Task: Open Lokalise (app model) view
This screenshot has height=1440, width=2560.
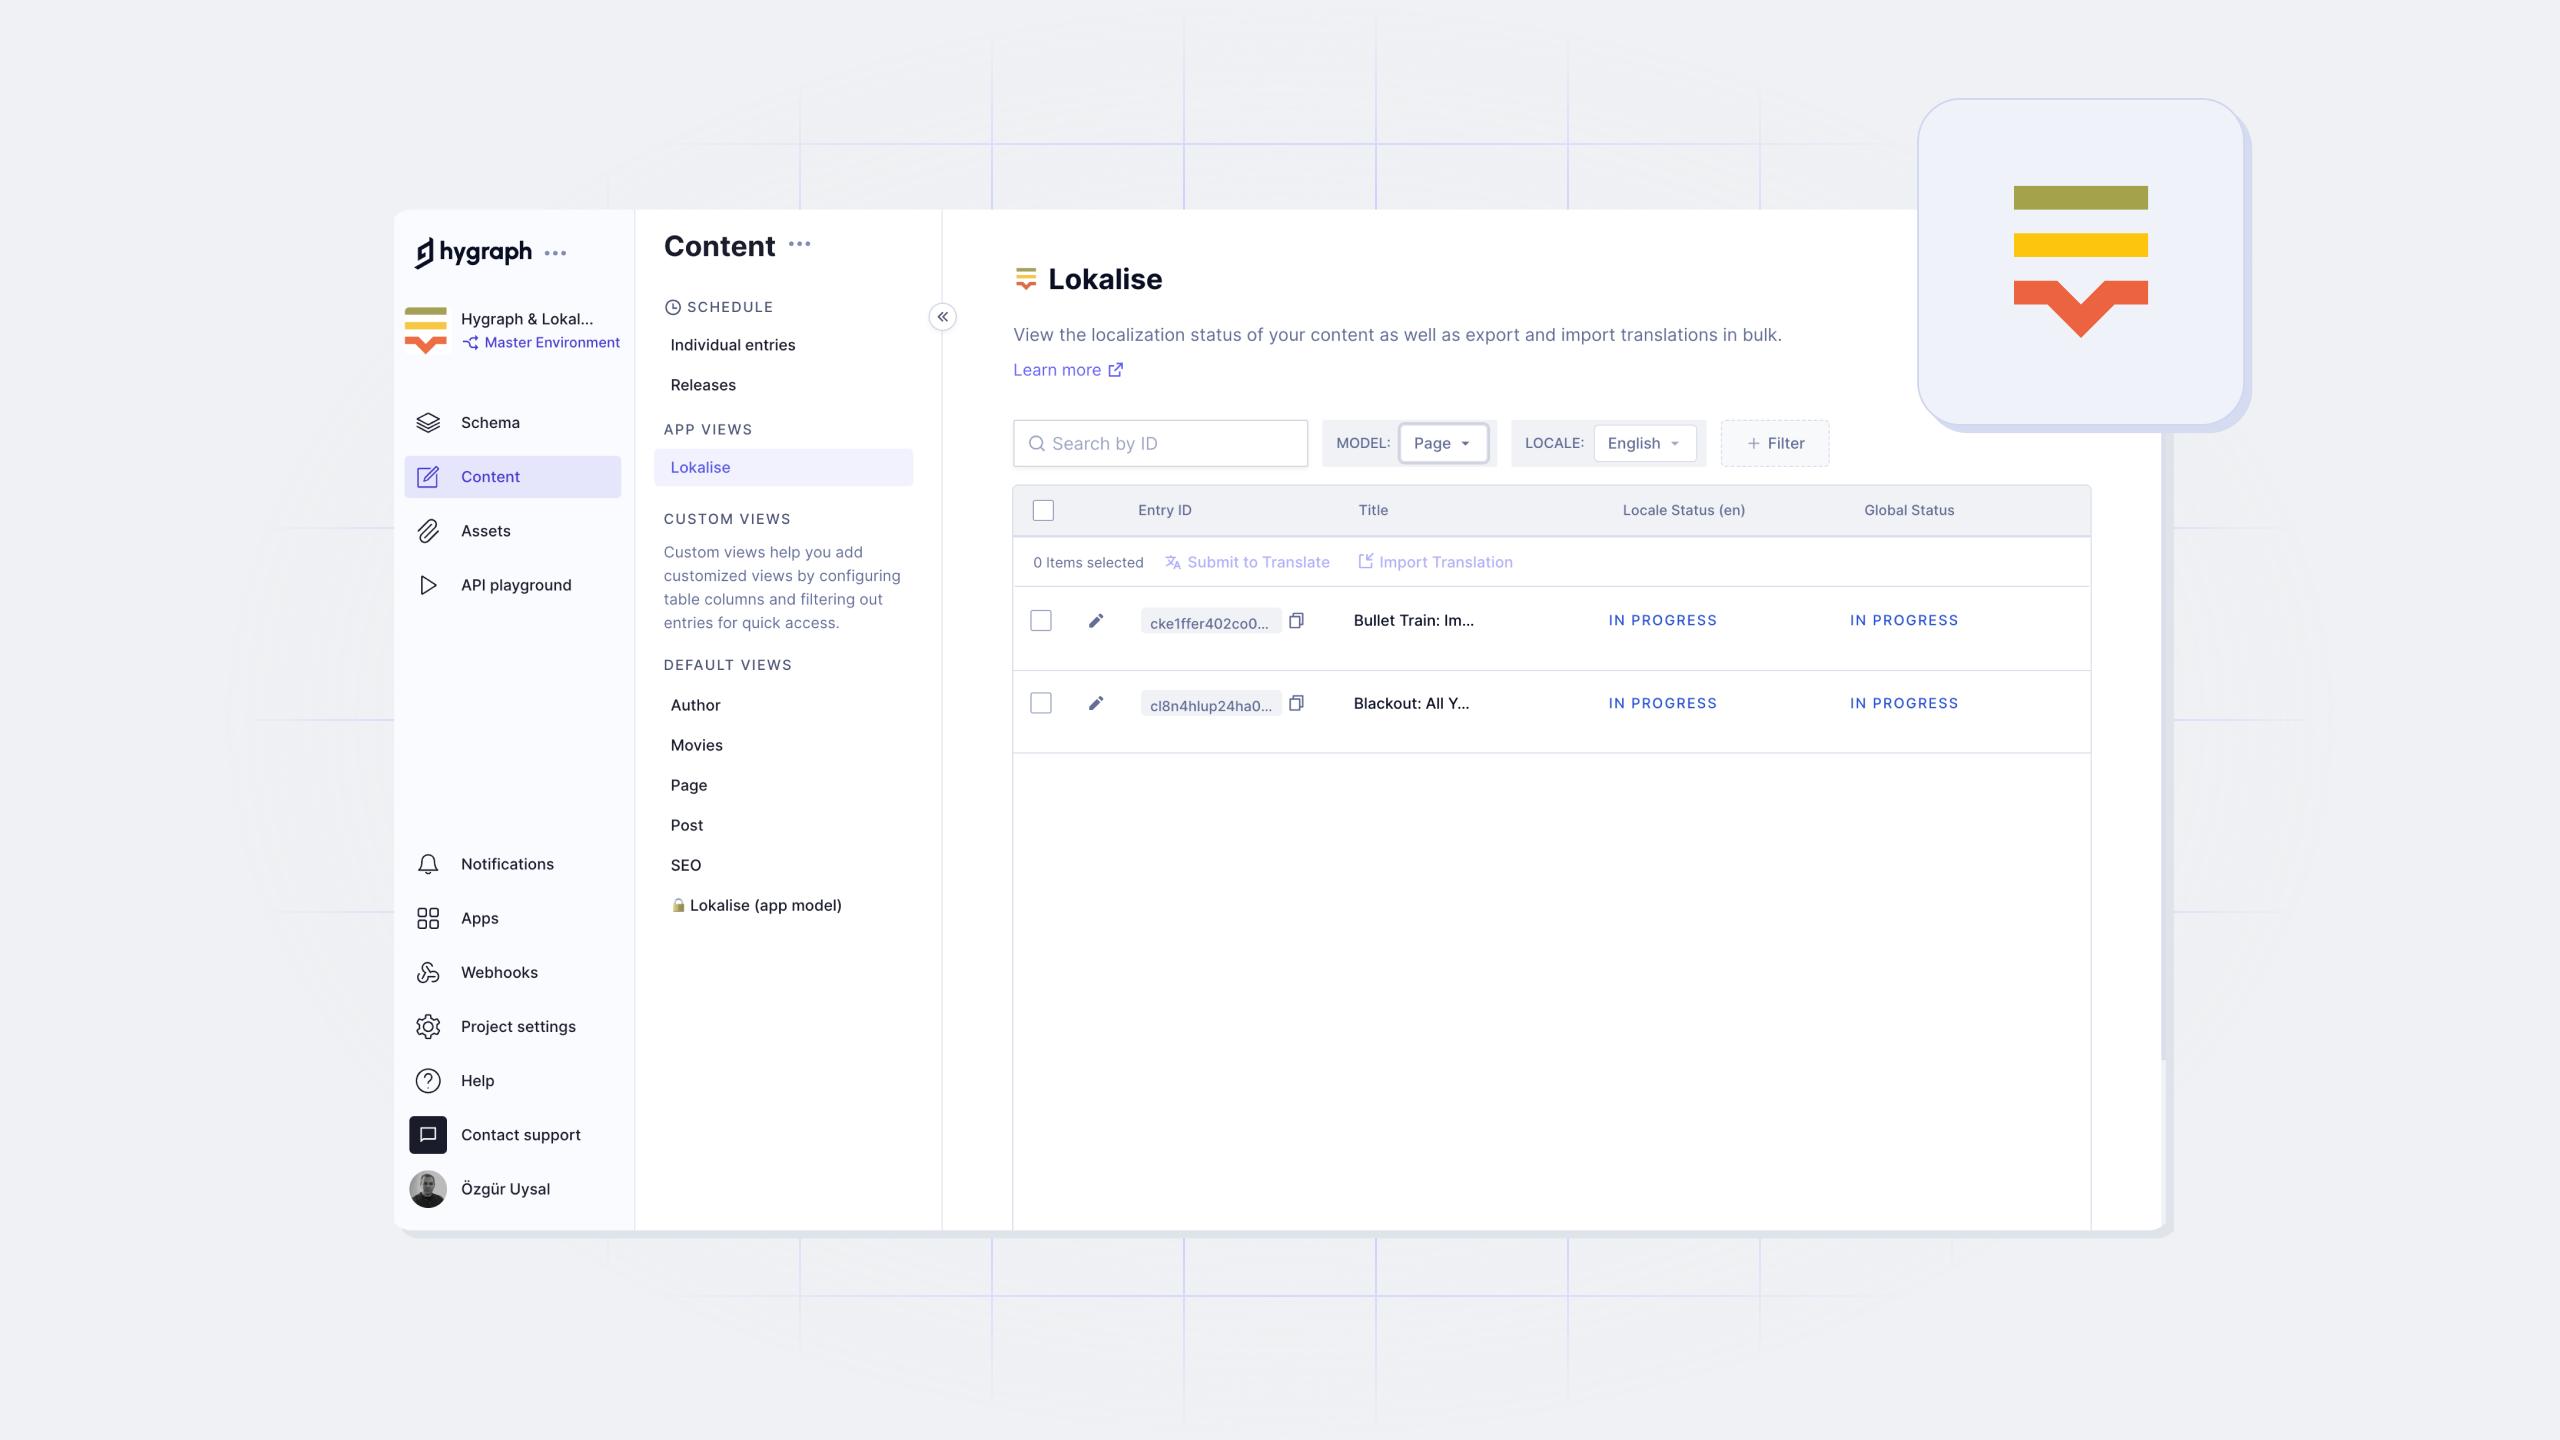Action: (765, 905)
